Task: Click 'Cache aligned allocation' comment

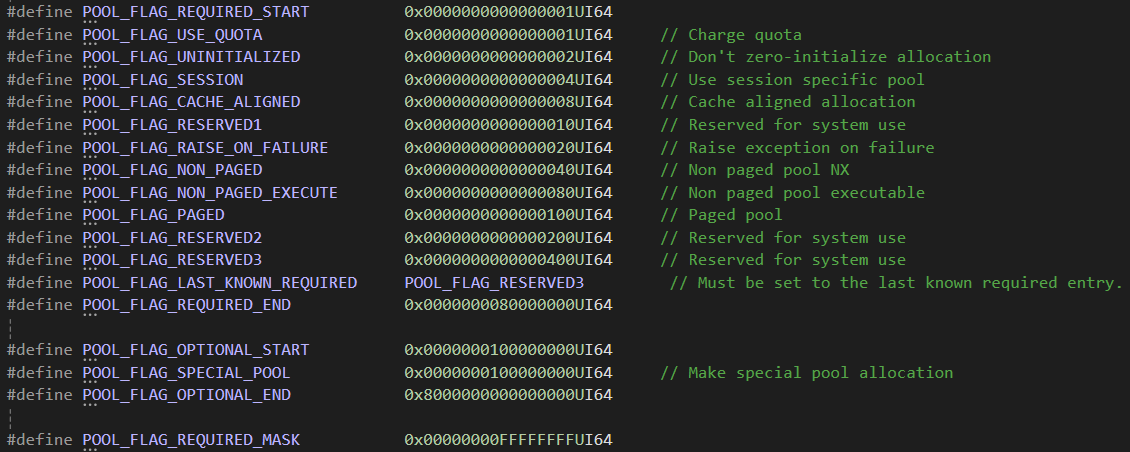Action: 788,102
